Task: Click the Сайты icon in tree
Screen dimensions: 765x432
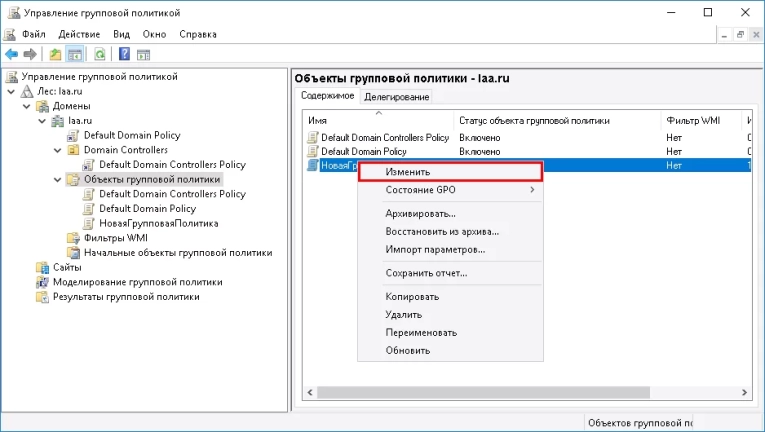Action: pos(42,267)
